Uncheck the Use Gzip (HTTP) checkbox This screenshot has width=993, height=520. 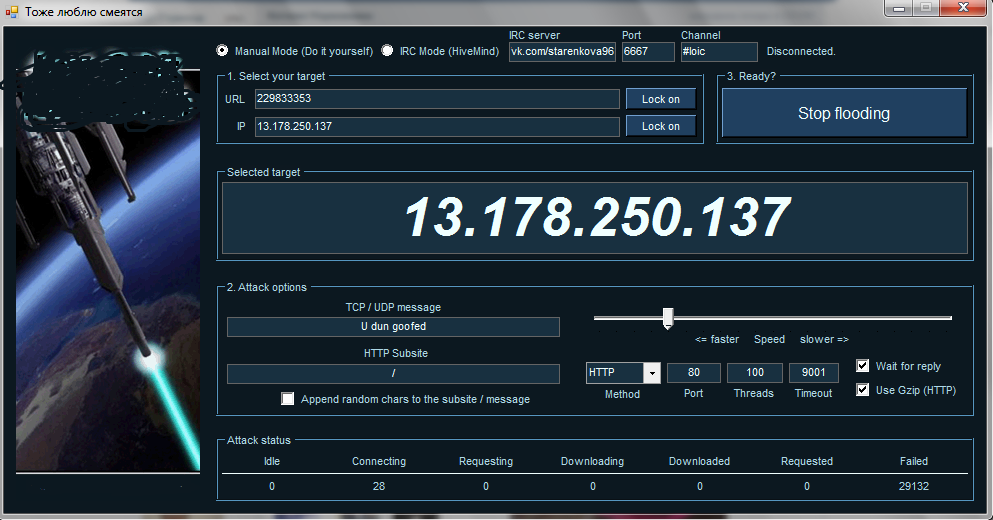(863, 390)
